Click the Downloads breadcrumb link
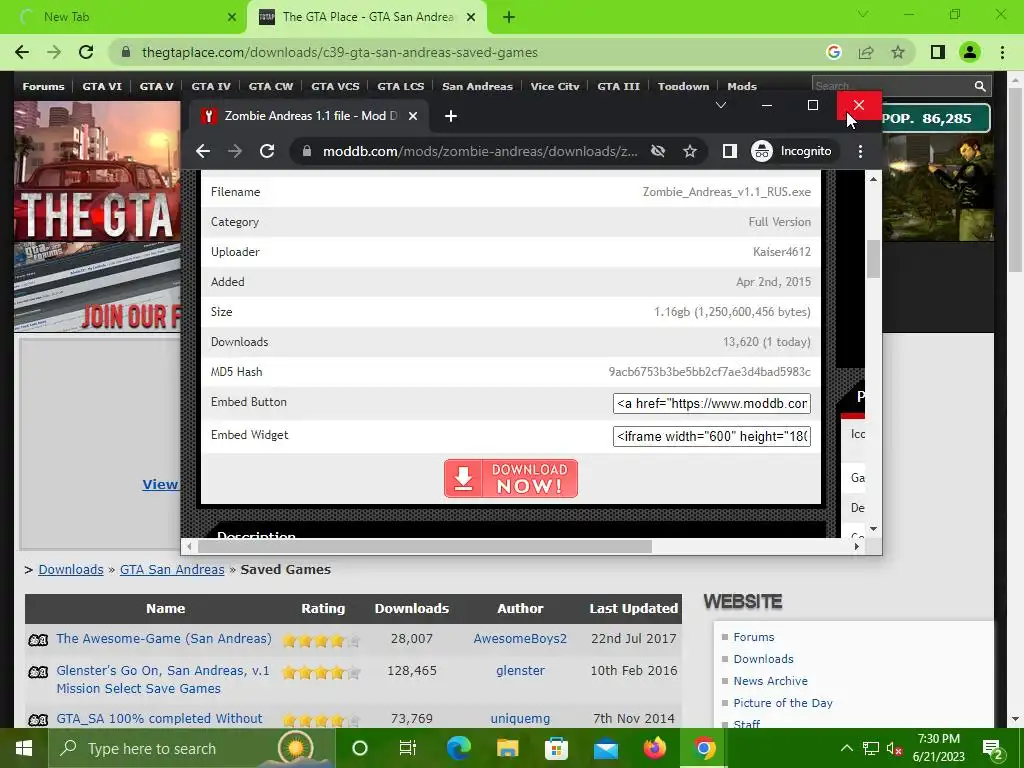Image resolution: width=1024 pixels, height=768 pixels. tap(71, 569)
